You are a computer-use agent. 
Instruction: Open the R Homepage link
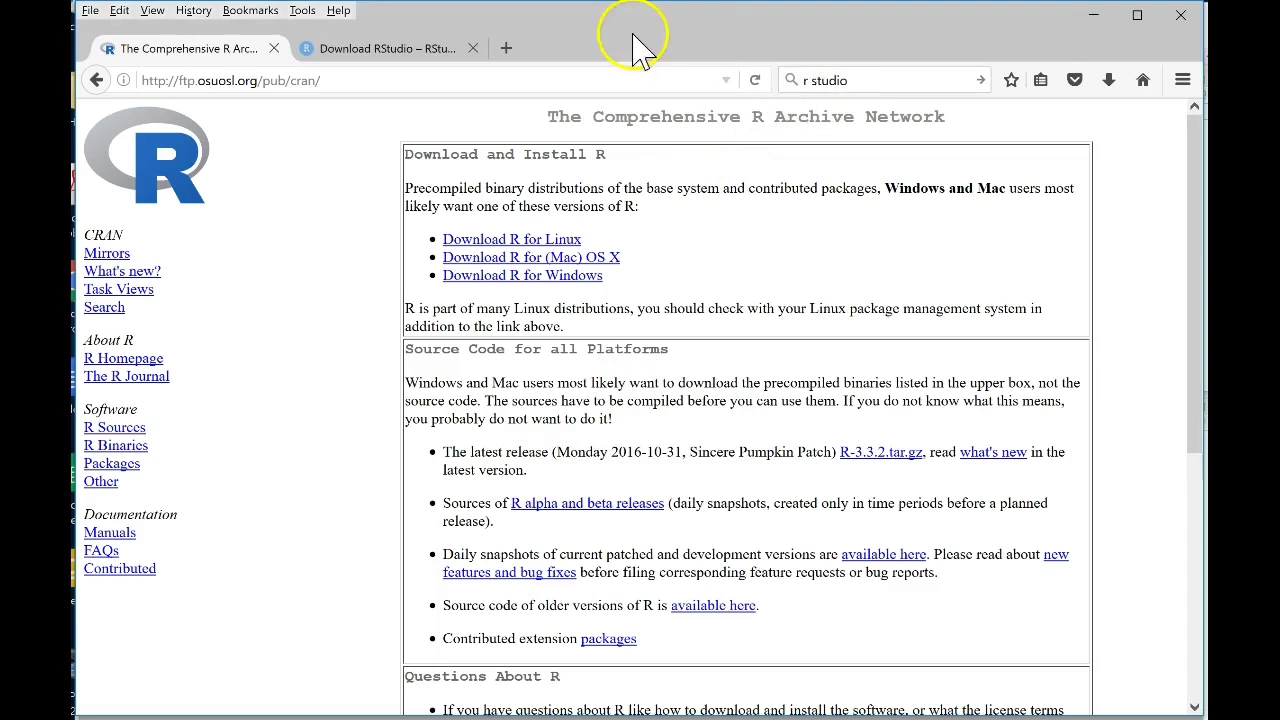pos(123,358)
